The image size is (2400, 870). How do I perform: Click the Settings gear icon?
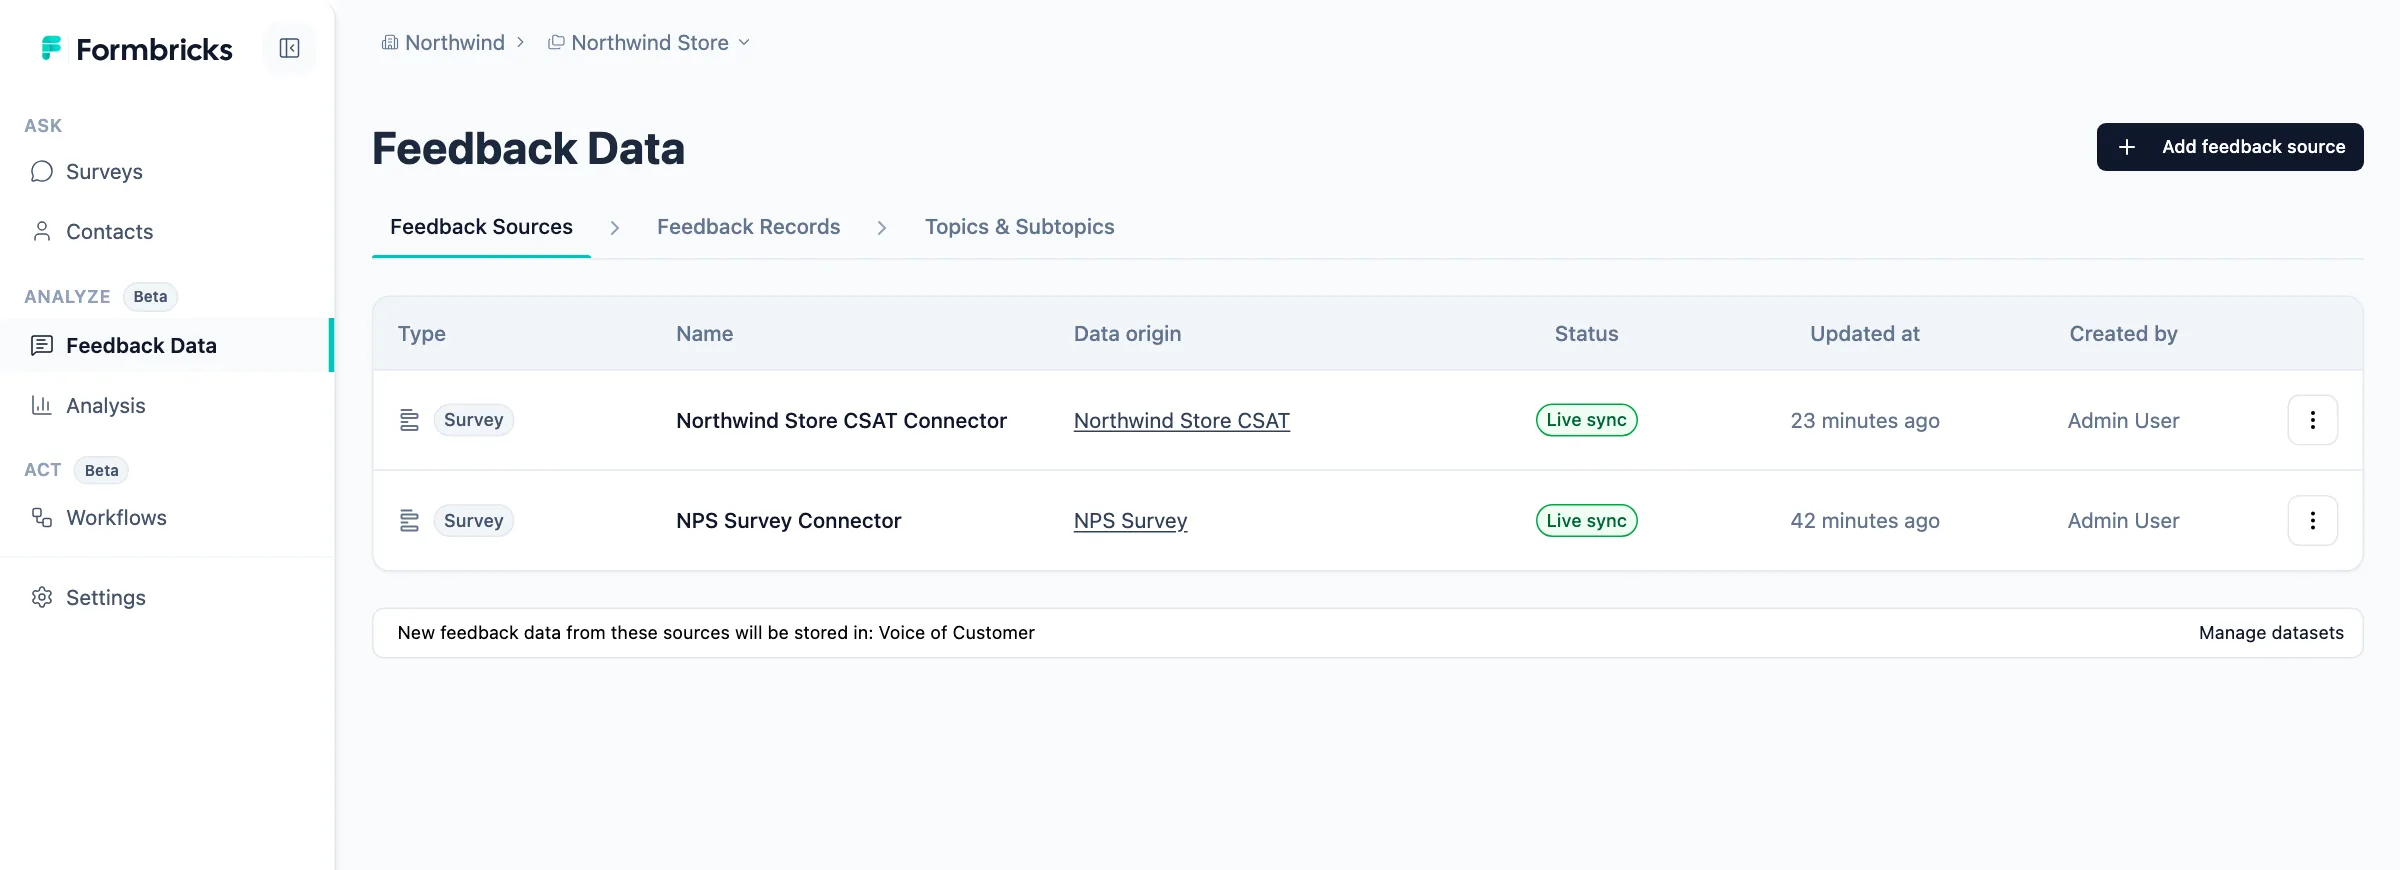41,598
